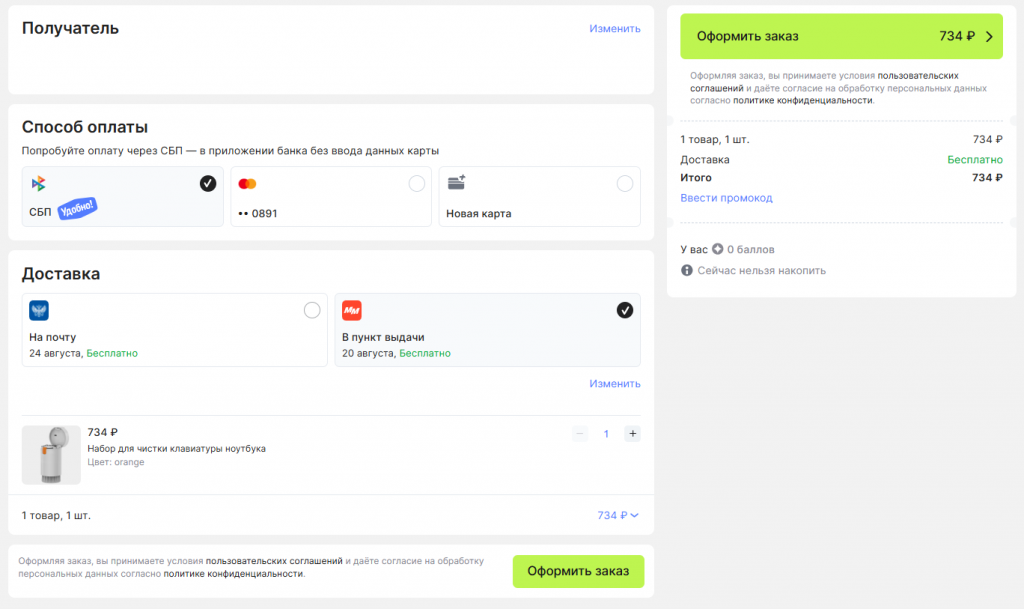The width and height of the screenshot is (1024, 609).
Task: Click the arrow on top 'Оформить заказ' button
Action: pos(989,37)
